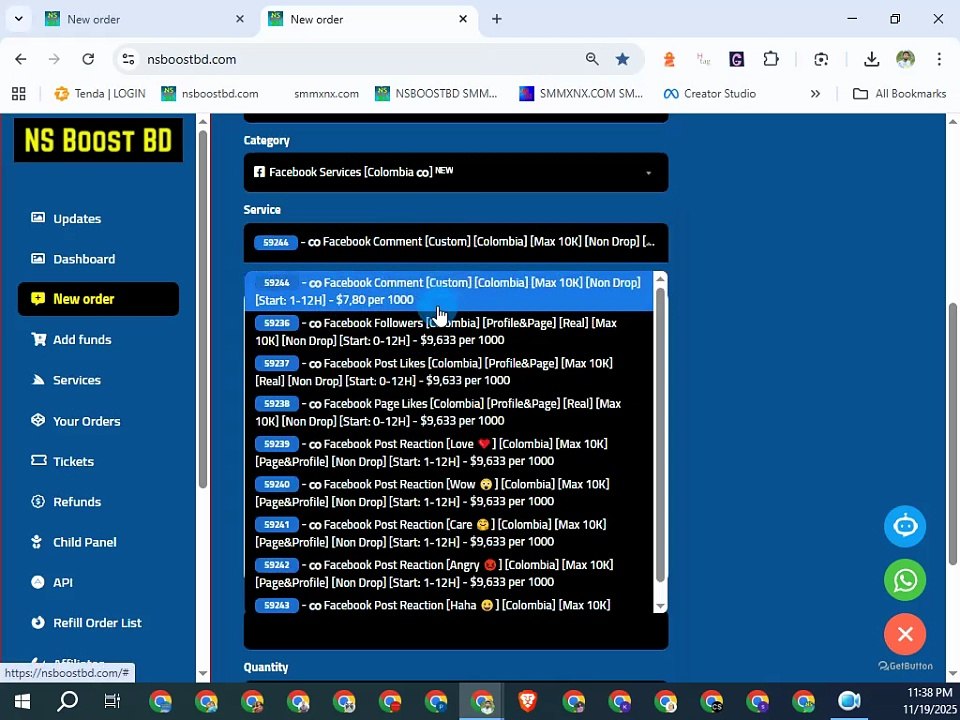Select service 59242 Post Reaction Angry
The width and height of the screenshot is (960, 720).
click(449, 574)
